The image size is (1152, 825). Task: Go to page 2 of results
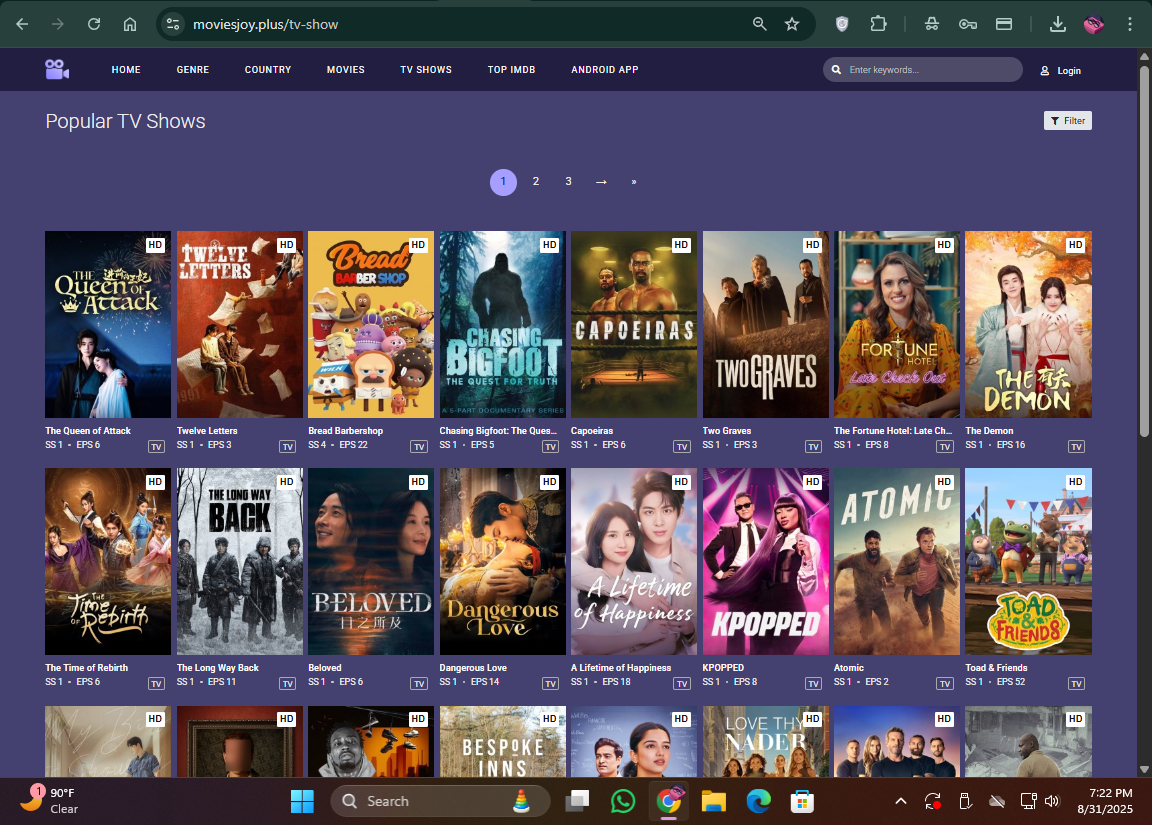click(536, 181)
